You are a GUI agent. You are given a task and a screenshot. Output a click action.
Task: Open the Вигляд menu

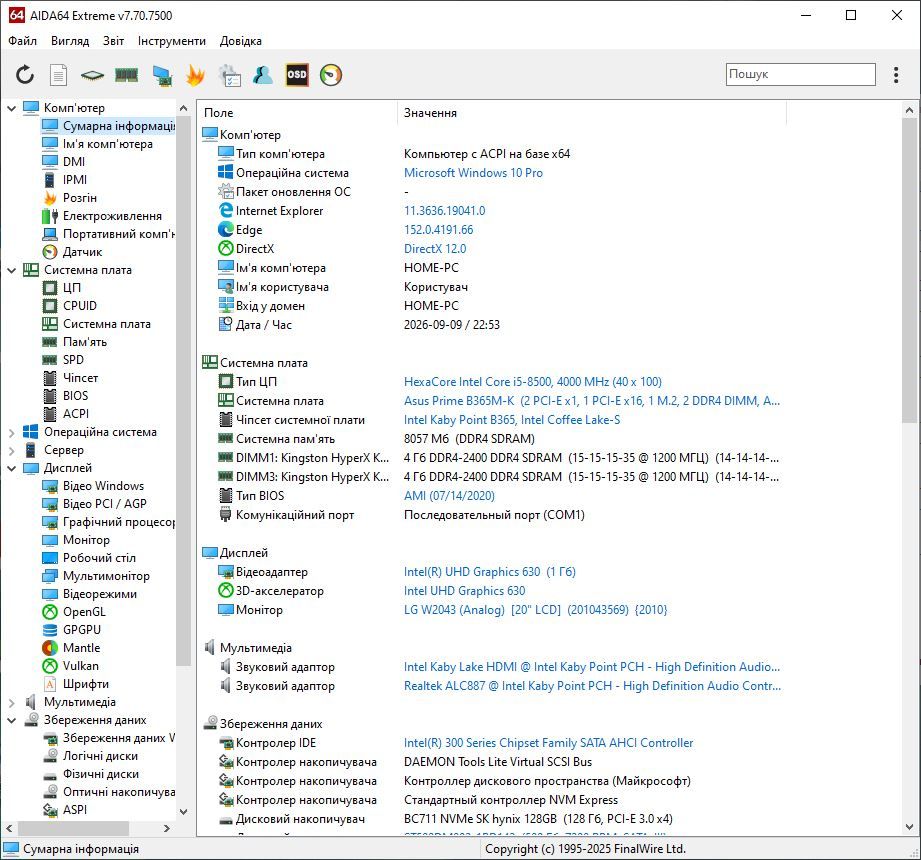[x=70, y=41]
